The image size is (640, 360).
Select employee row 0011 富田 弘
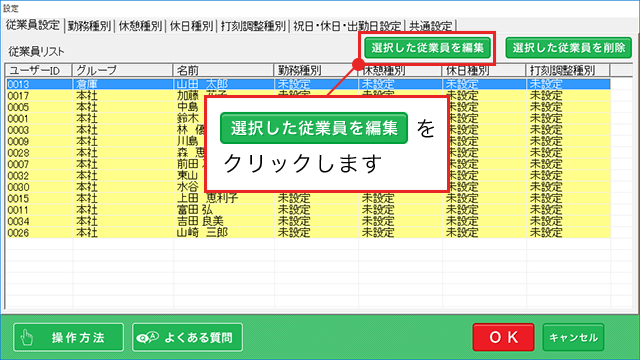308,210
